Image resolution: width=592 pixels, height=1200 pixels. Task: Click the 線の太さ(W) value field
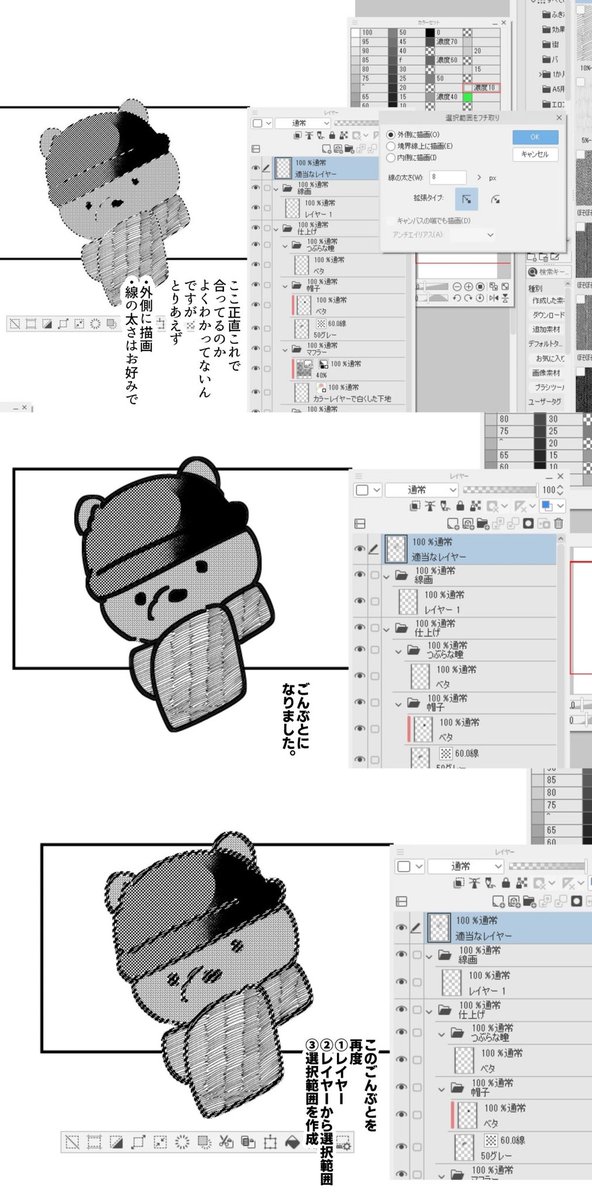pos(450,176)
